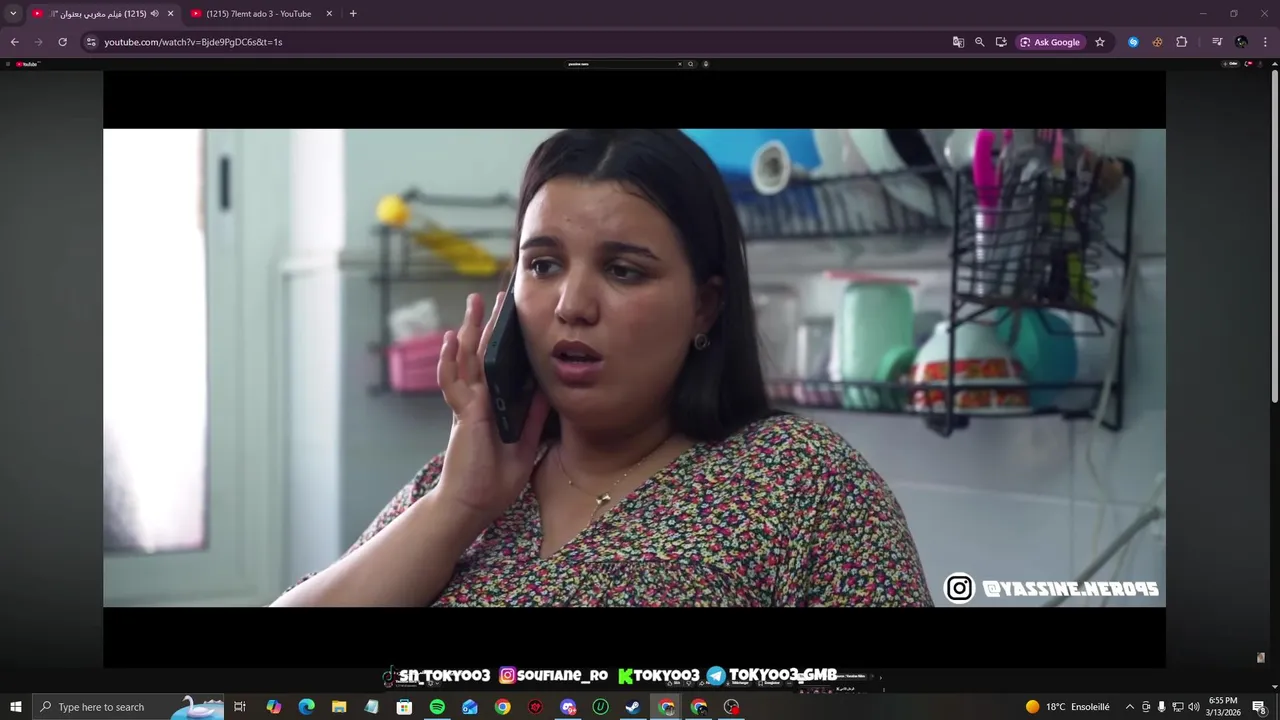Screen dimensions: 1280x720
Task: Show hidden system tray icons
Action: click(1130, 707)
